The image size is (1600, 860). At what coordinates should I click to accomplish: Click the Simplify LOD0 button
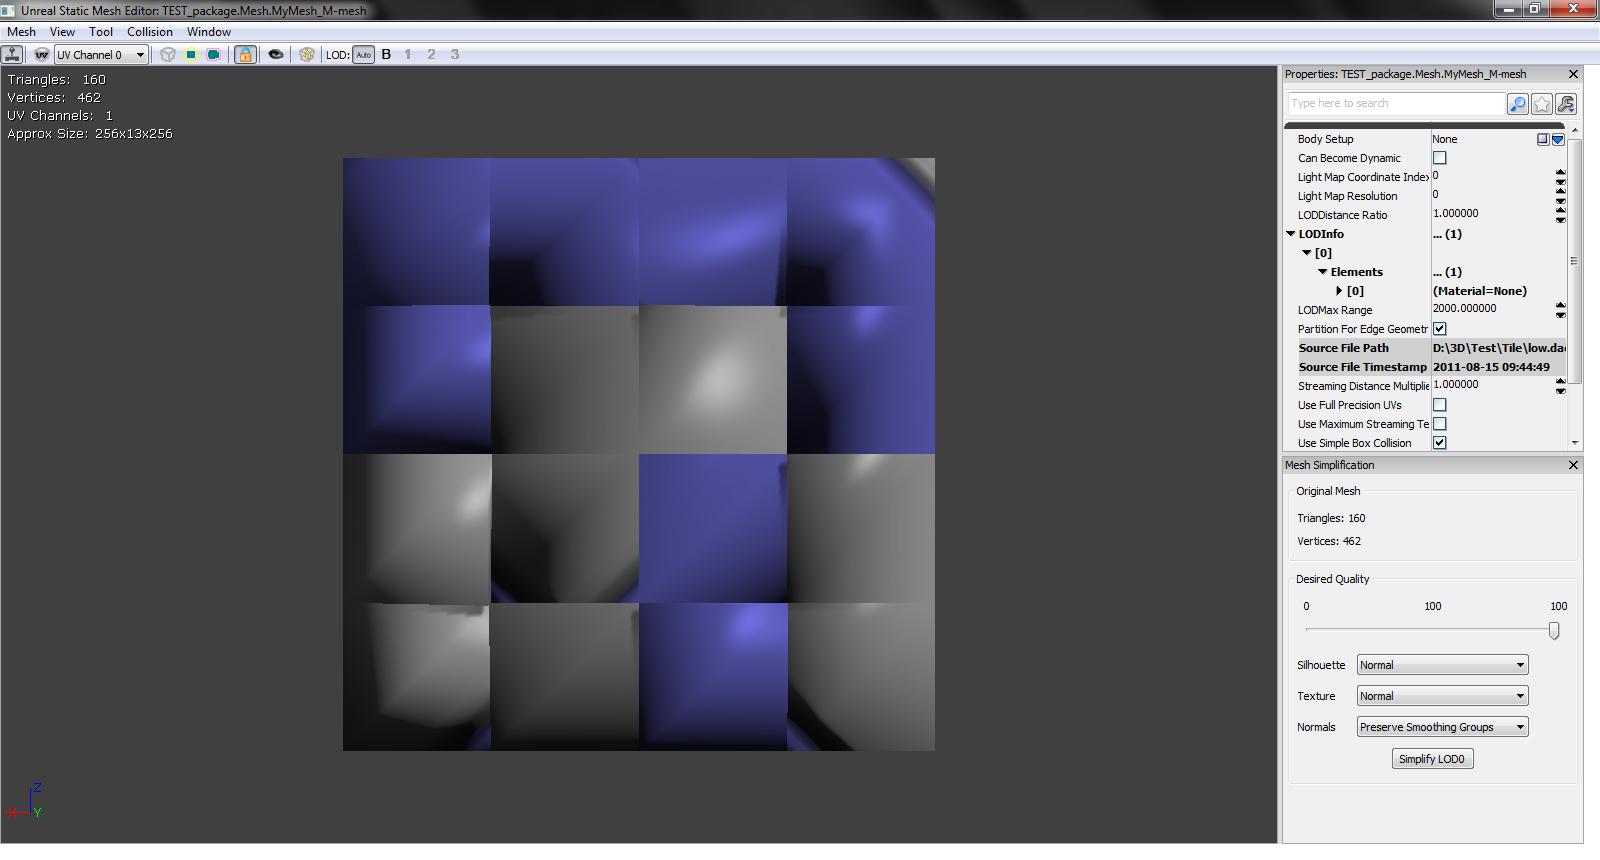pos(1432,759)
